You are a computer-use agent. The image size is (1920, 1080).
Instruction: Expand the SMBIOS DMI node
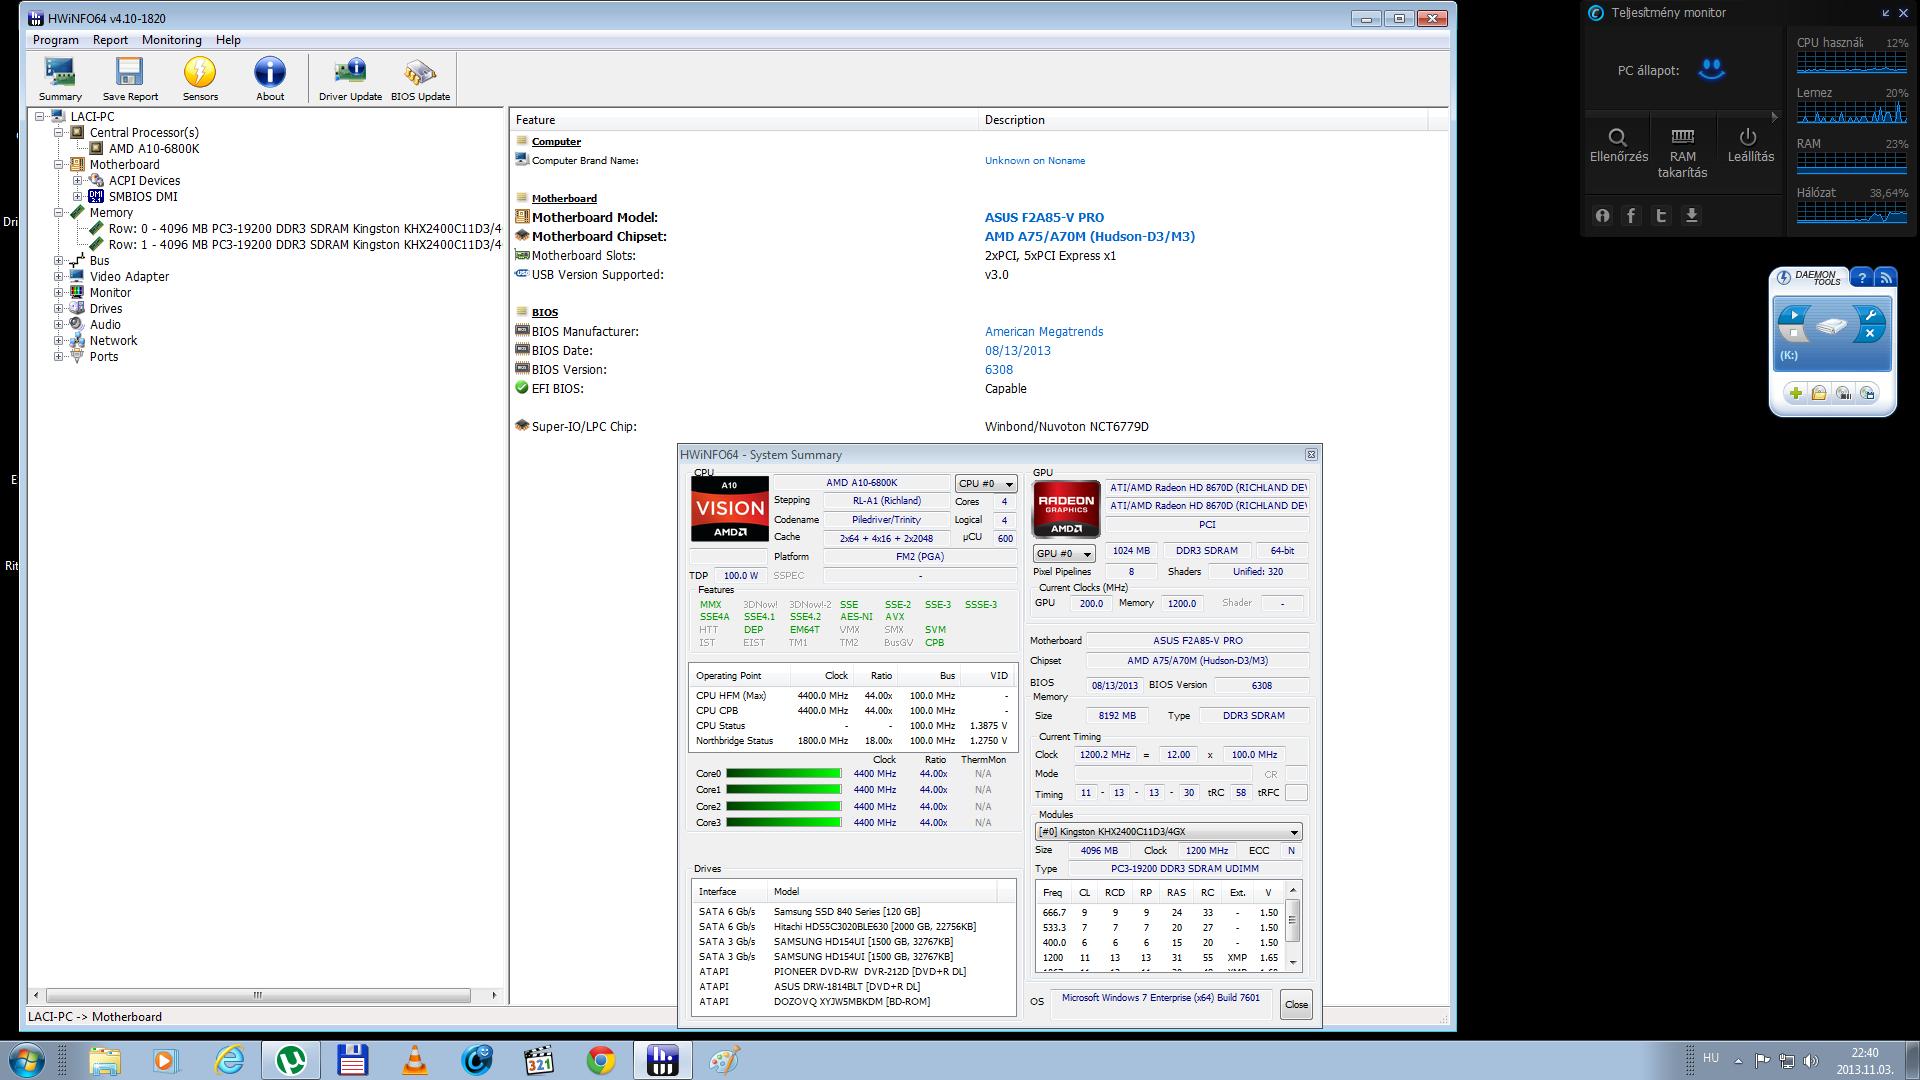78,197
